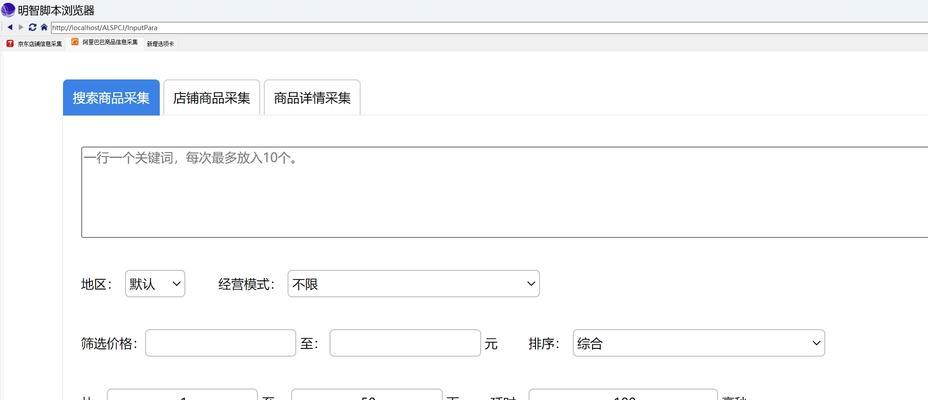
Task: Open the 经营模式 dropdown showing 不限
Action: click(x=414, y=284)
